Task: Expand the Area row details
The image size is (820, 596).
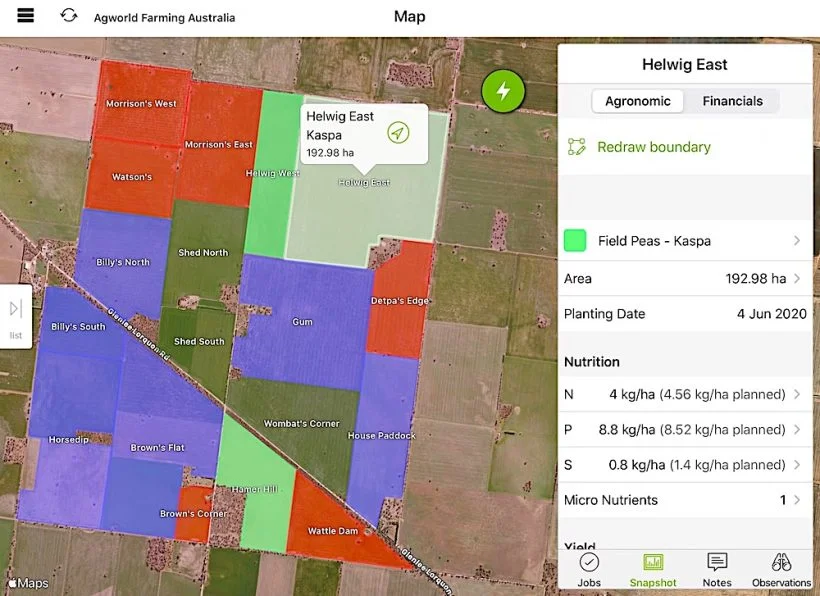Action: coord(795,278)
